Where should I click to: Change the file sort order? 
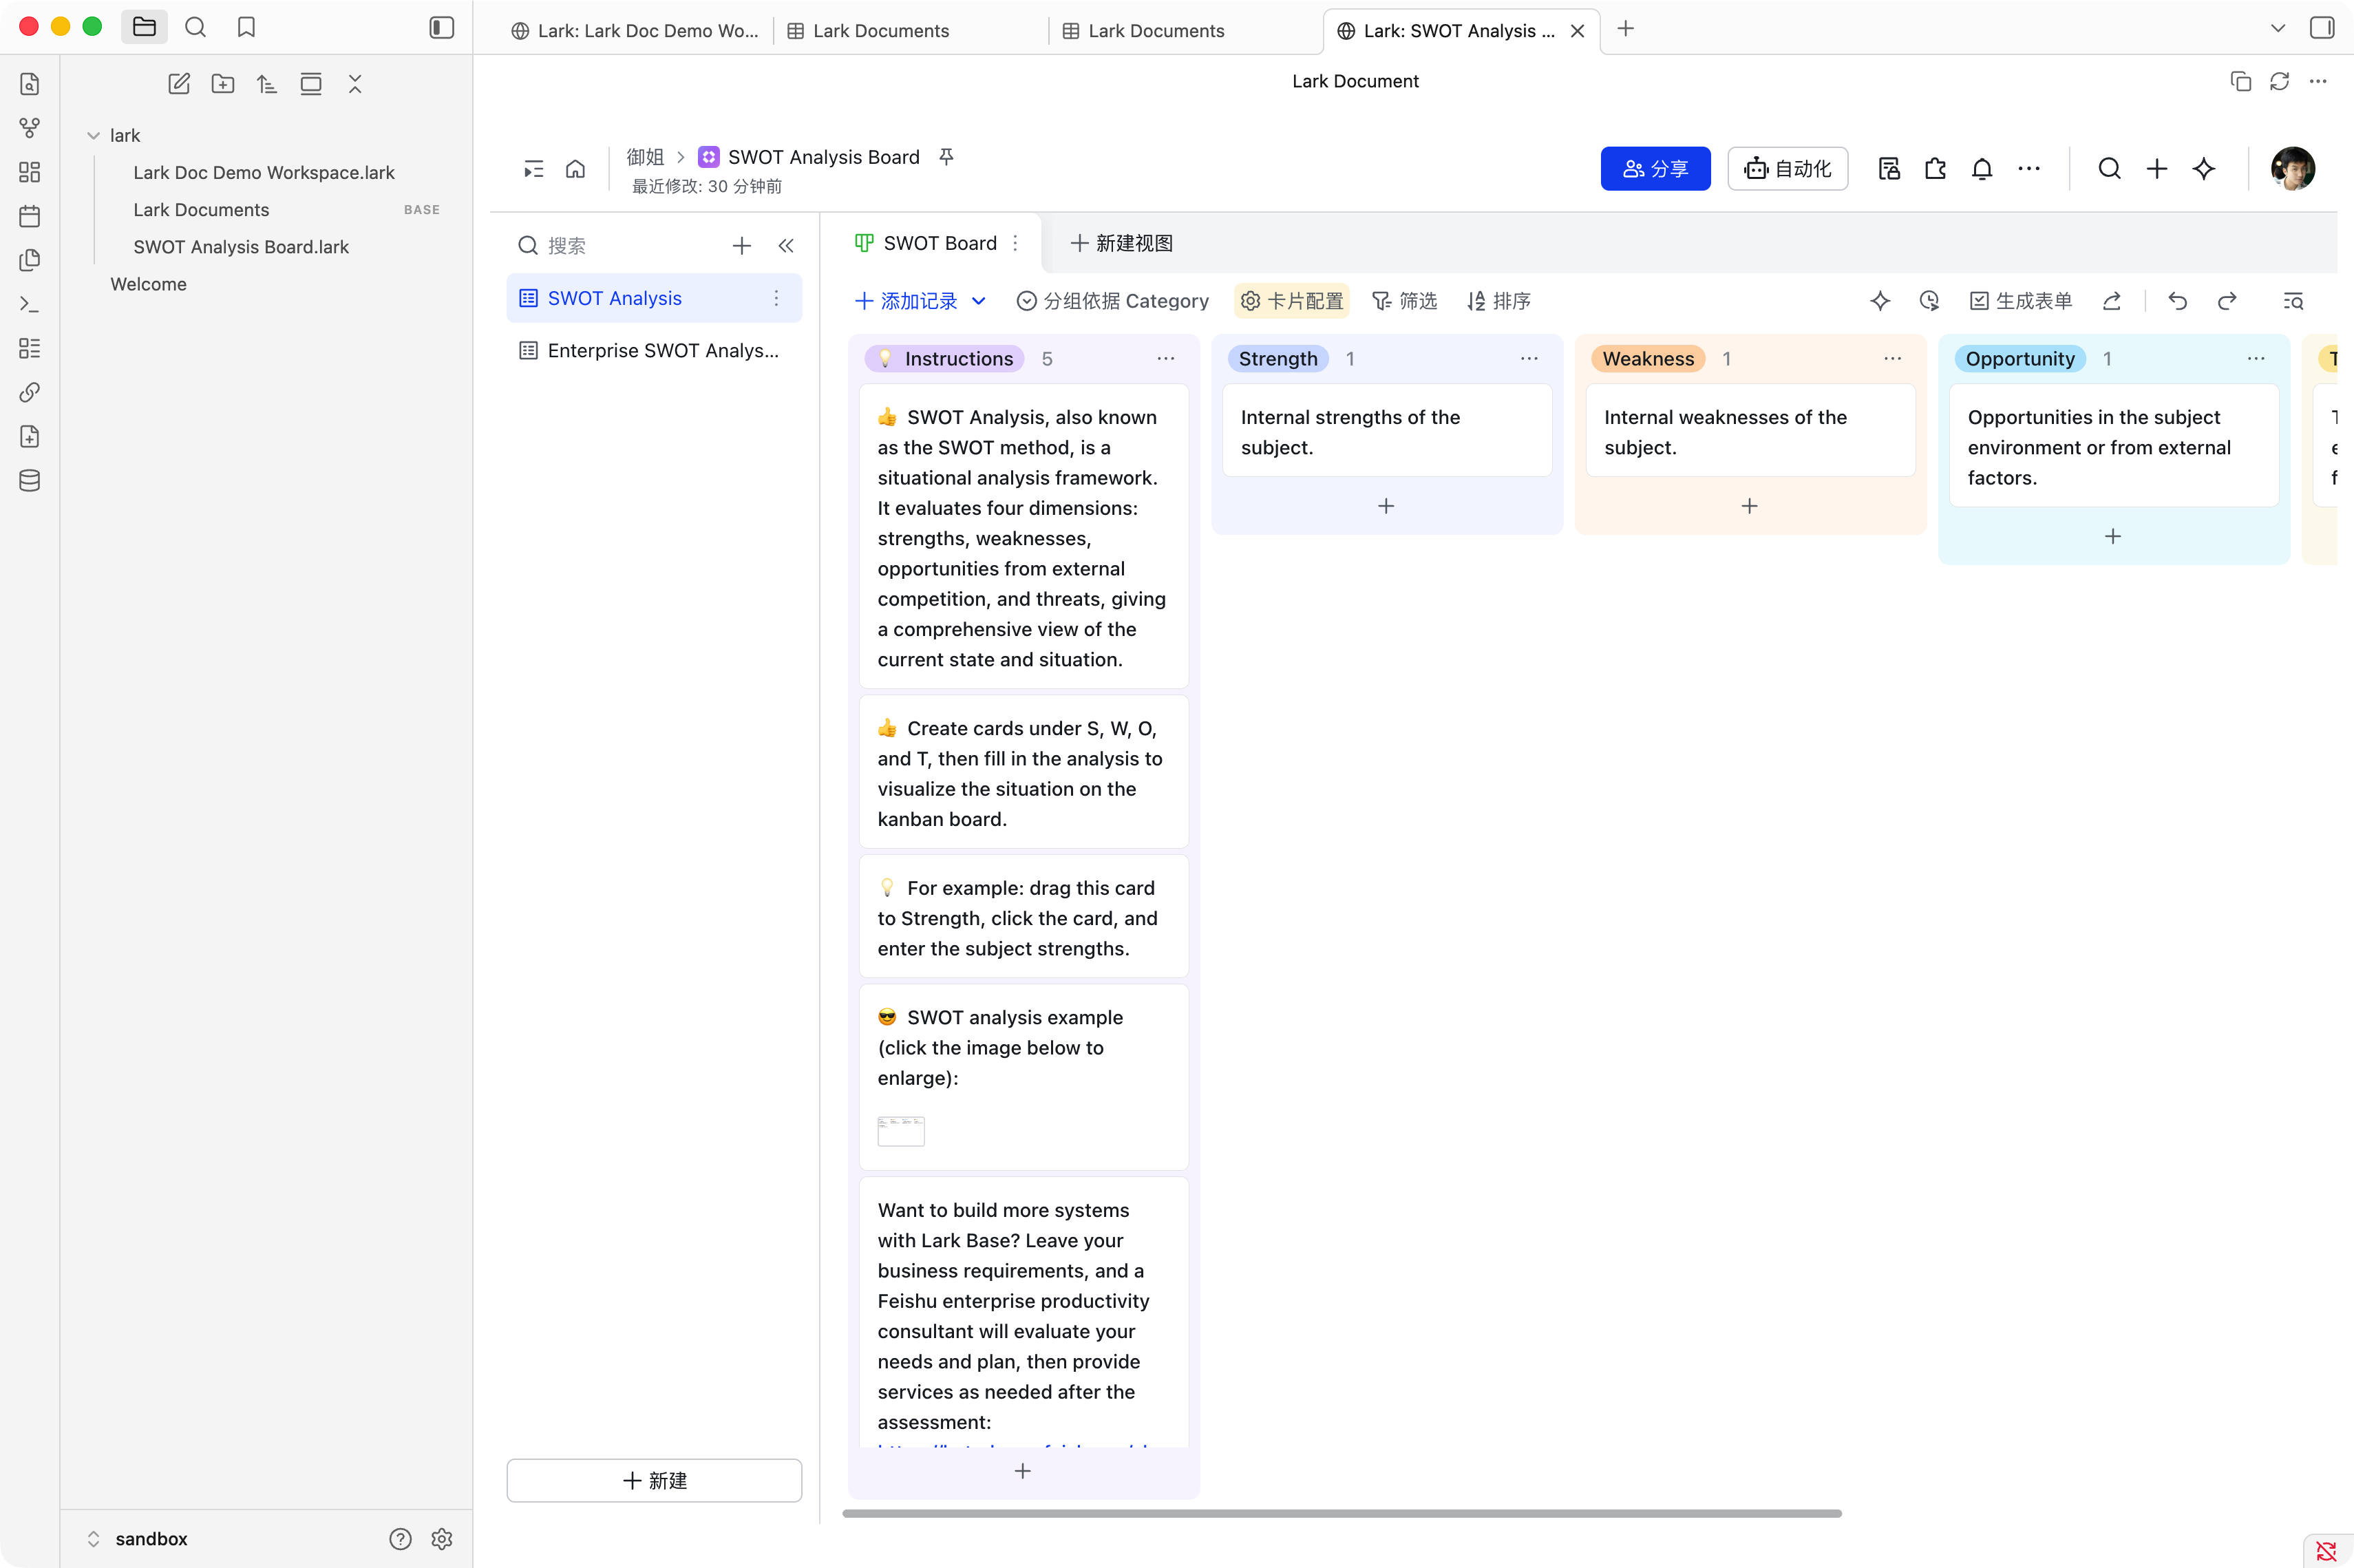click(267, 84)
